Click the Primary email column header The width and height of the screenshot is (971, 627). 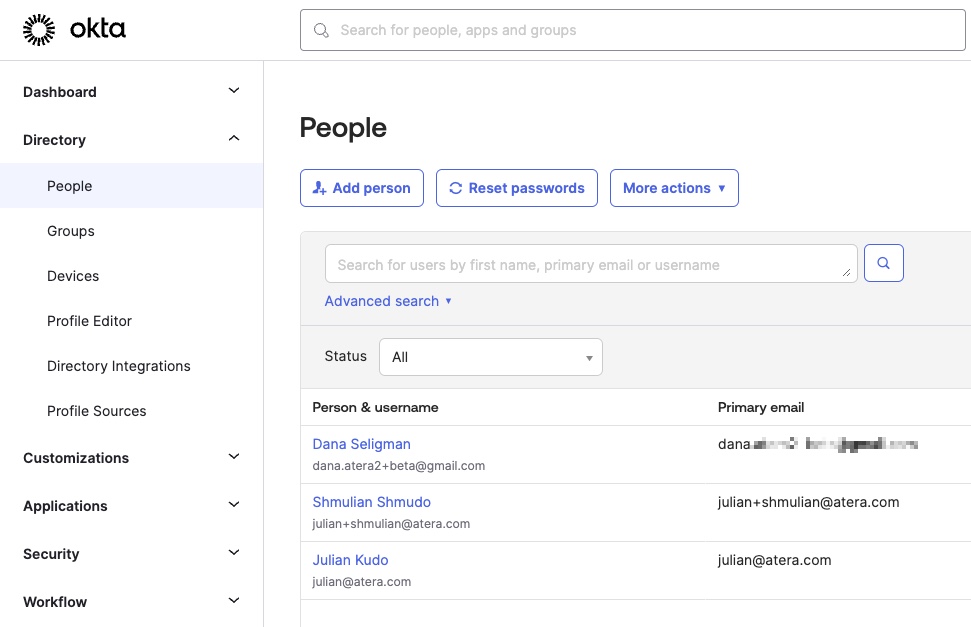pos(760,407)
